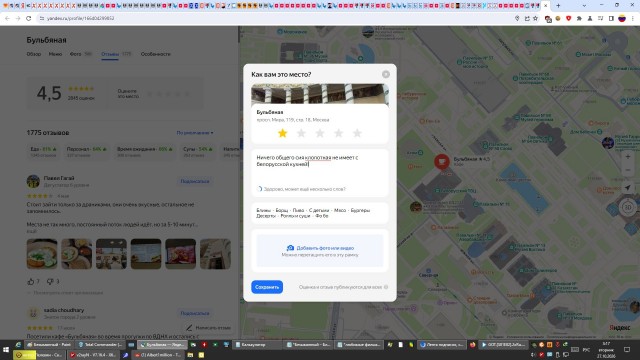The width and height of the screenshot is (640, 360).
Task: Filter reviews by 'Время ожидания' chip
Action: coord(144,151)
